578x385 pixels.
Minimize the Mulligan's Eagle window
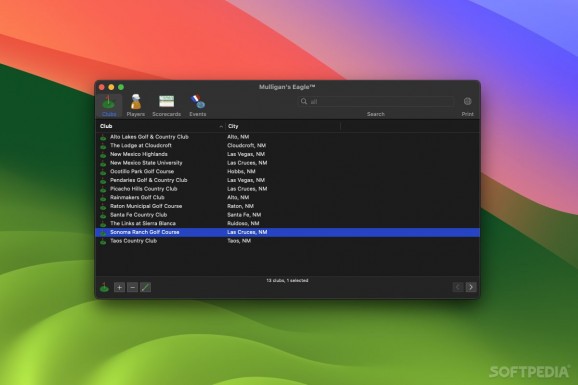111,87
